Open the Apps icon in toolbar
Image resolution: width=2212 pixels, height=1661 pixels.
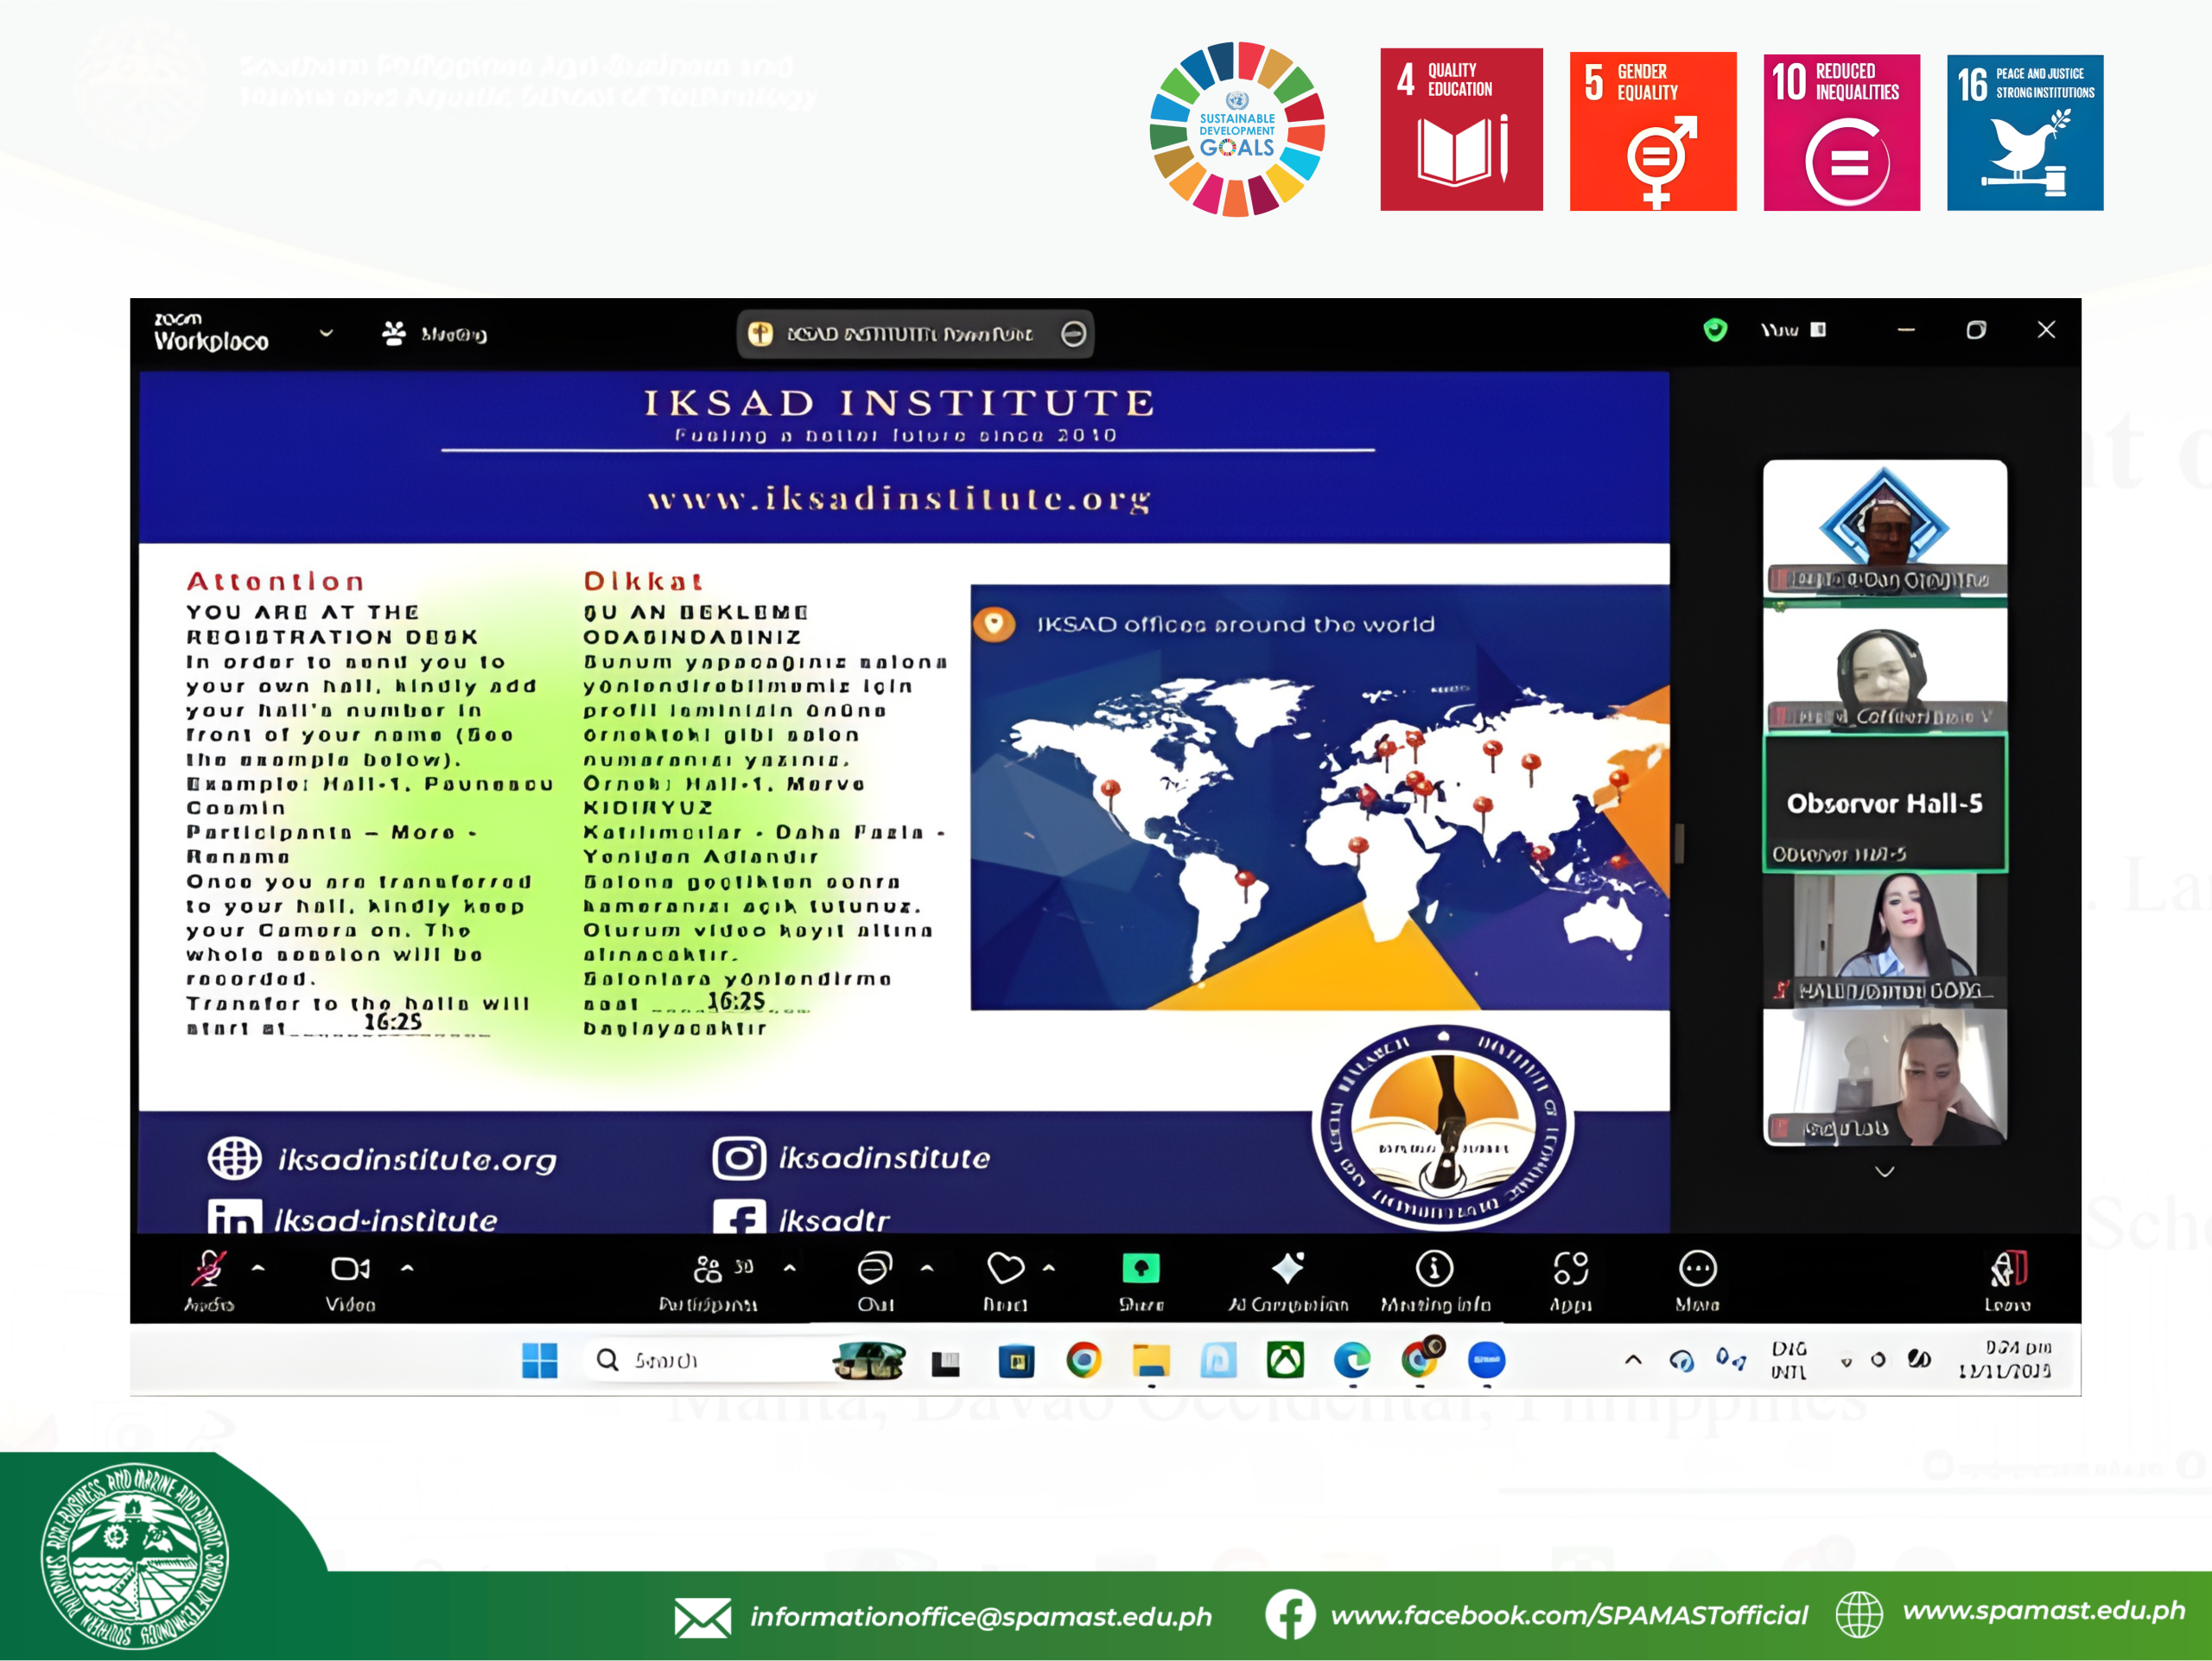pos(1570,1269)
